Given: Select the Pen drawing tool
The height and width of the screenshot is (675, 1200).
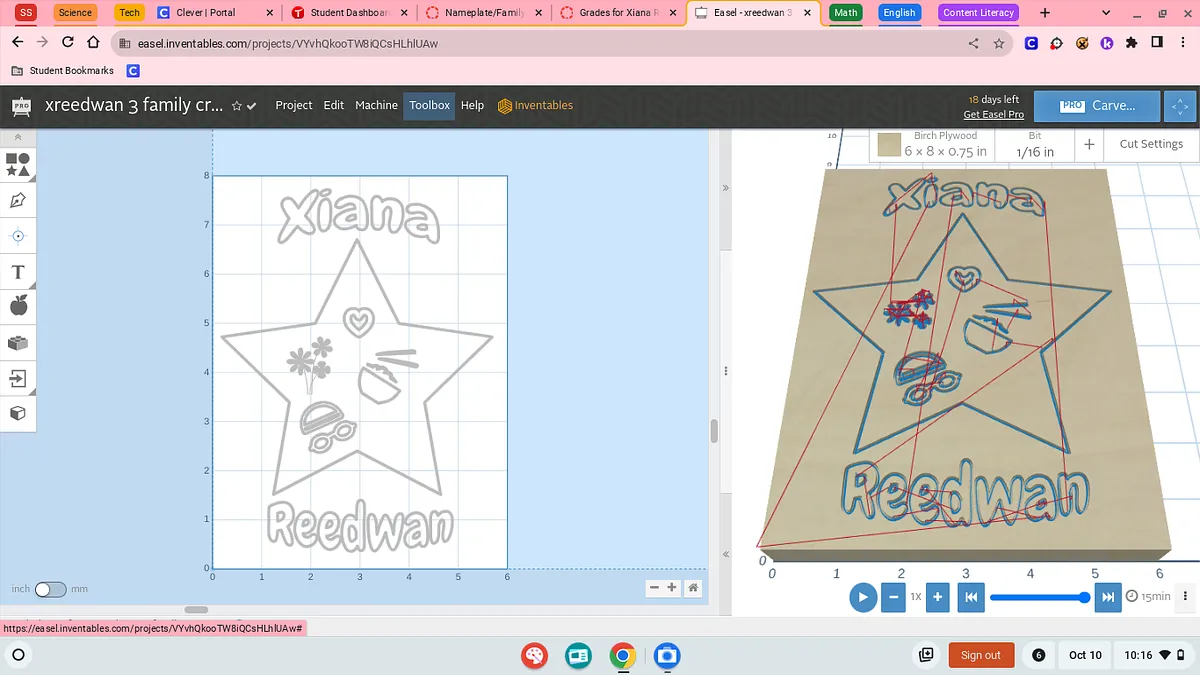Looking at the screenshot, I should click(x=18, y=201).
